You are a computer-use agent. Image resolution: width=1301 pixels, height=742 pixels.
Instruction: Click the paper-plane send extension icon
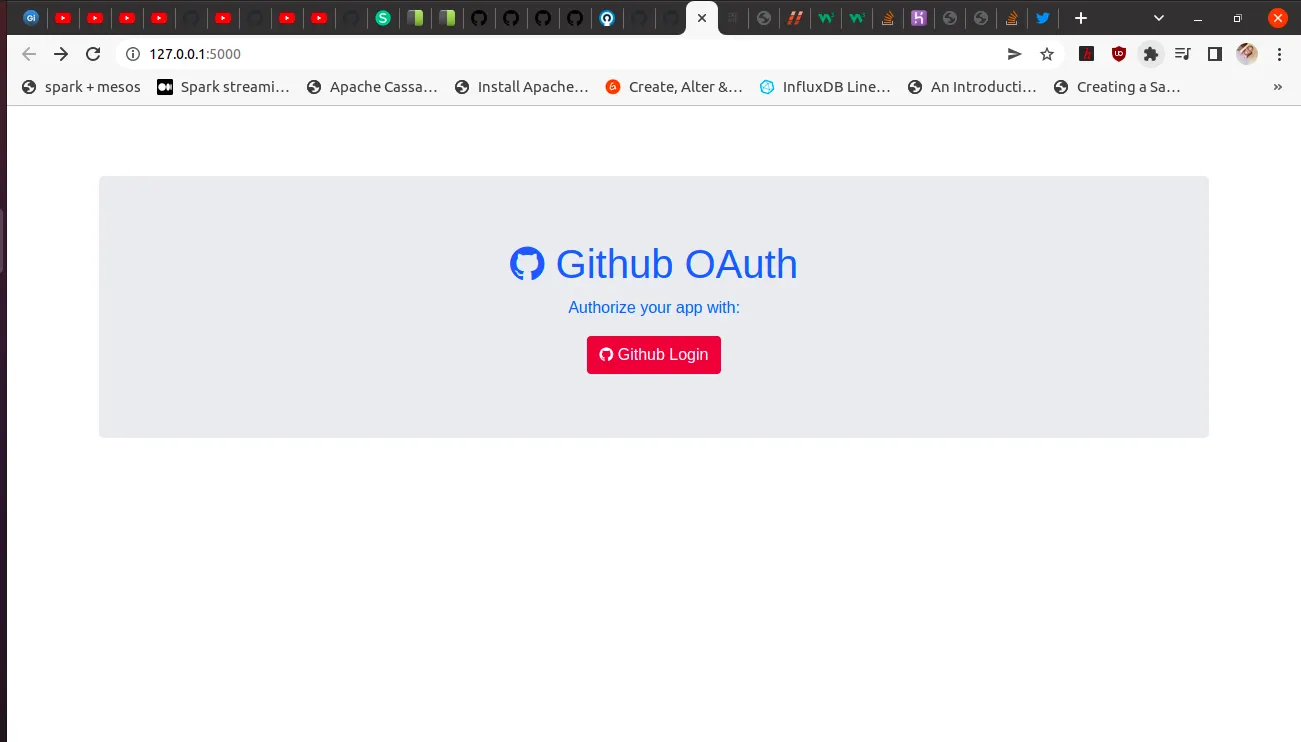[1014, 54]
